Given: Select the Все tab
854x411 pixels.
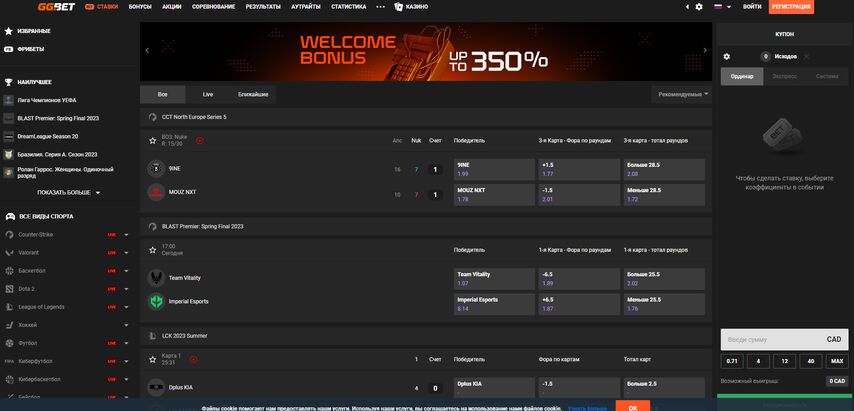Looking at the screenshot, I should 162,94.
